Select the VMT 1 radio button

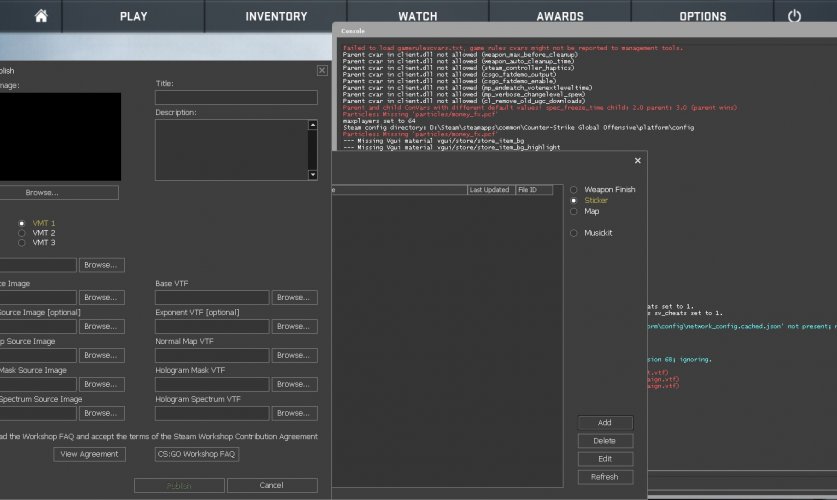pos(20,223)
